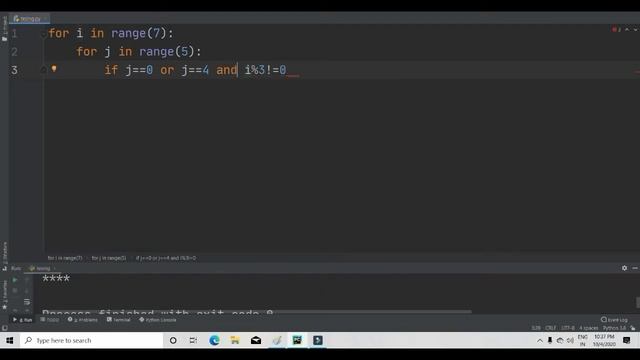This screenshot has width=640, height=360.
Task: Click the yellow lightbulb intention icon on line 3
Action: tap(54, 69)
